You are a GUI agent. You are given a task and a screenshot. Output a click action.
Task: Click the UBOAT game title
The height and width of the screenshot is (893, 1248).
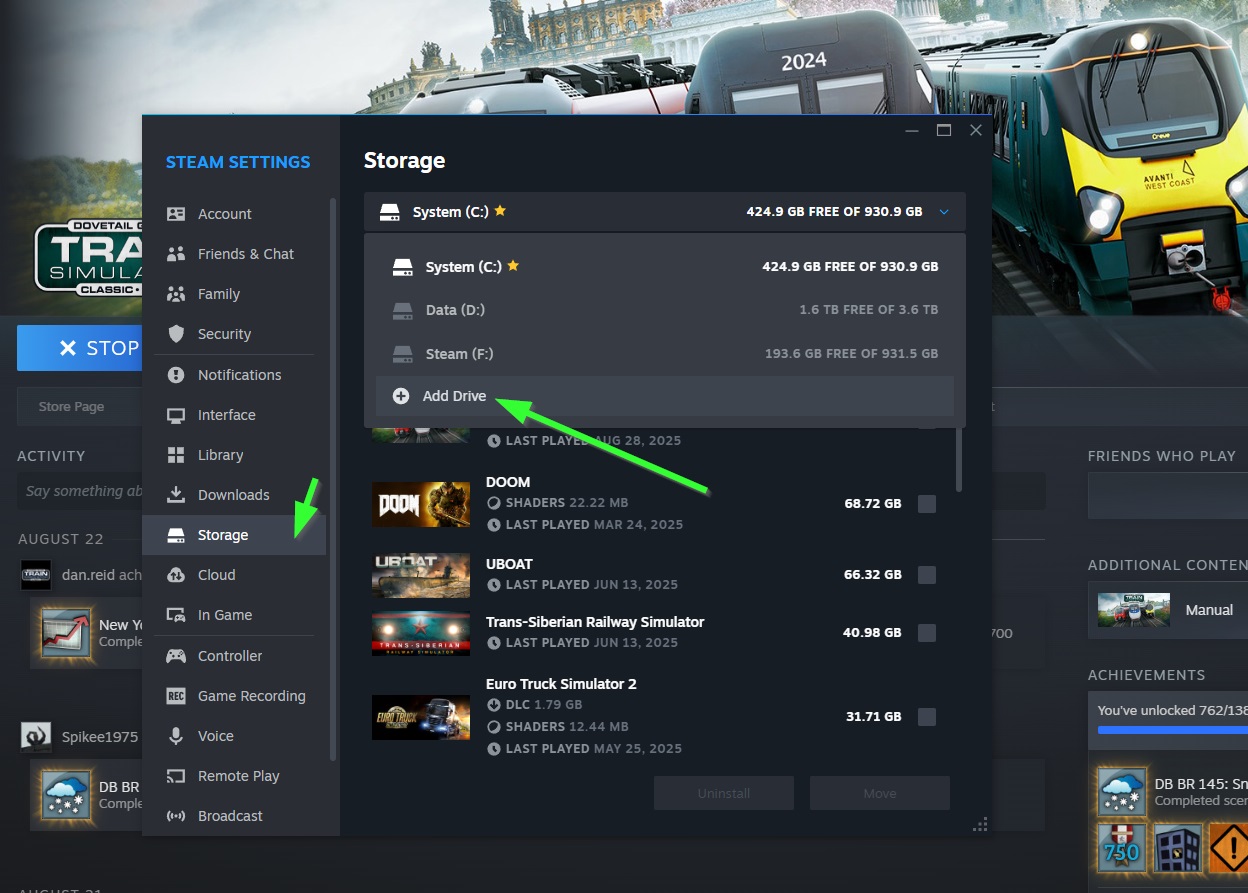[509, 564]
